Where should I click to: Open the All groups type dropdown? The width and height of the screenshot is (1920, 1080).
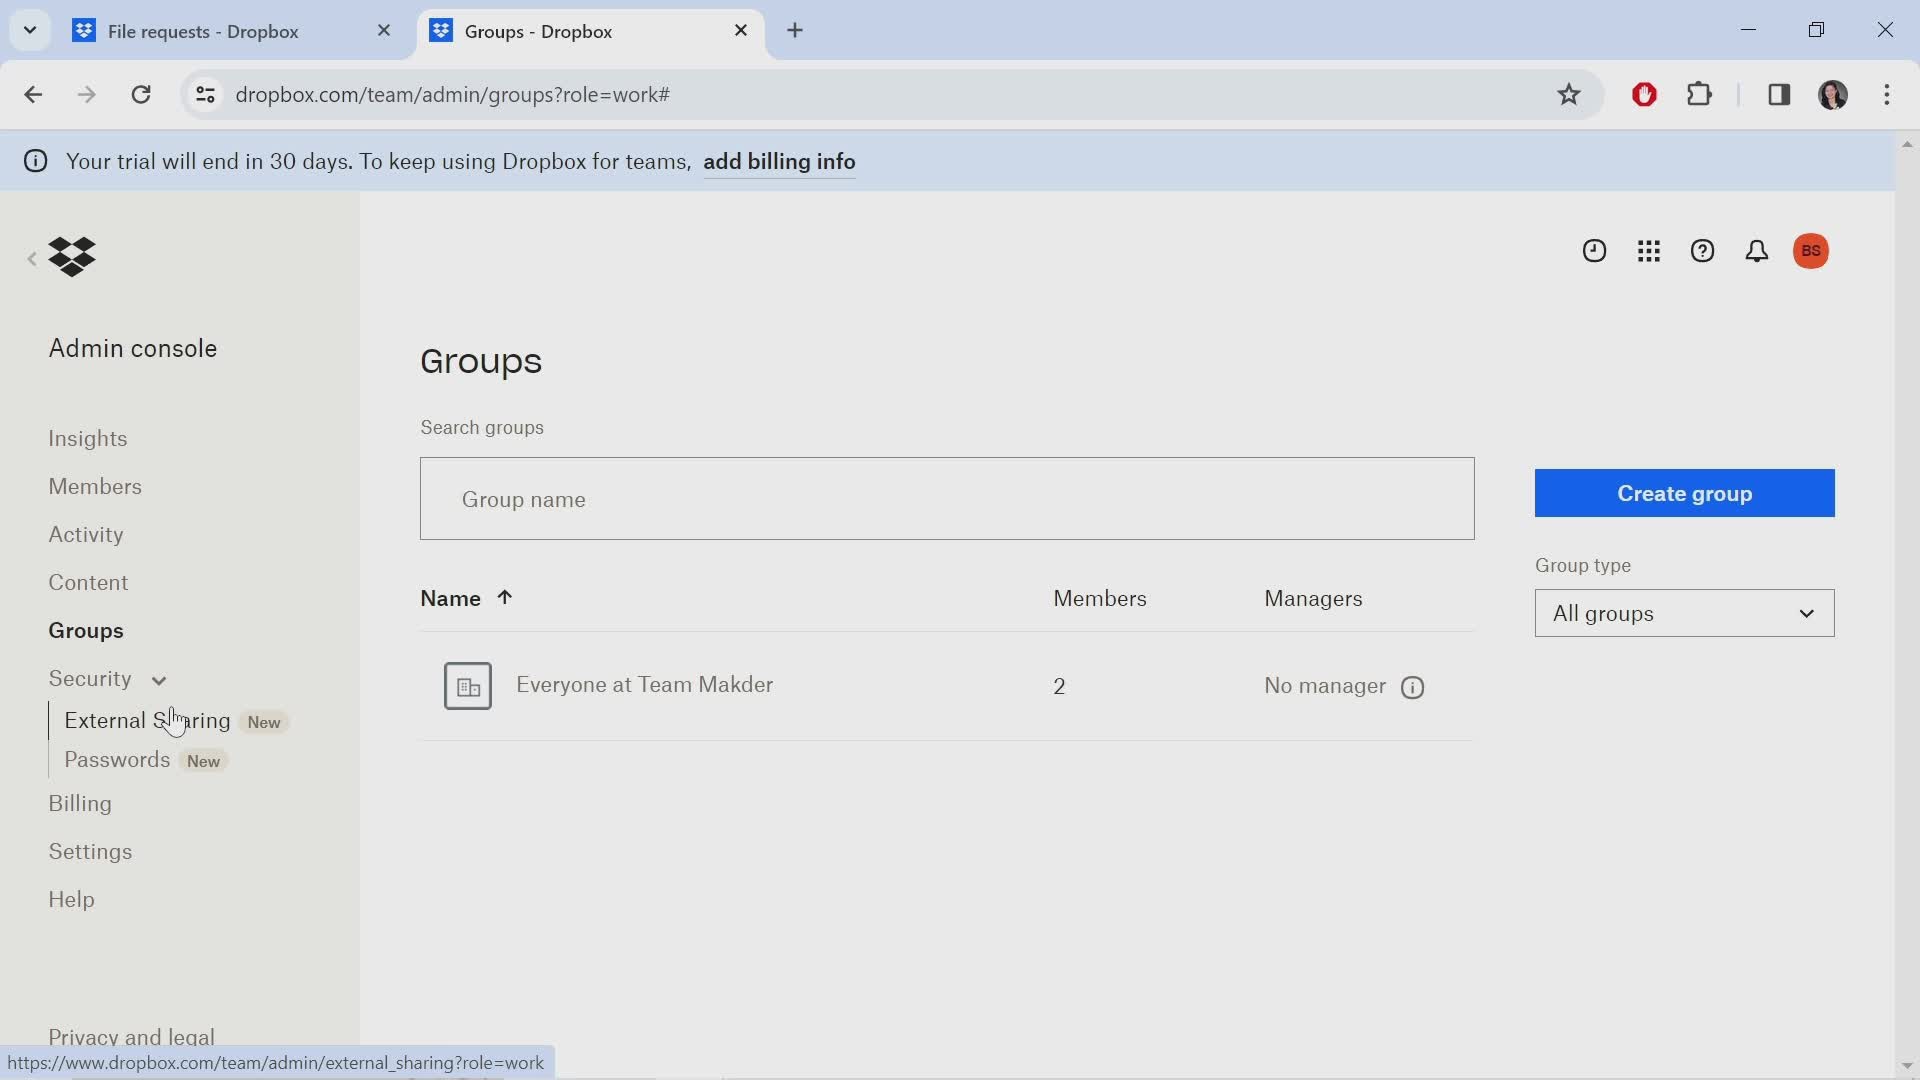[x=1683, y=612]
